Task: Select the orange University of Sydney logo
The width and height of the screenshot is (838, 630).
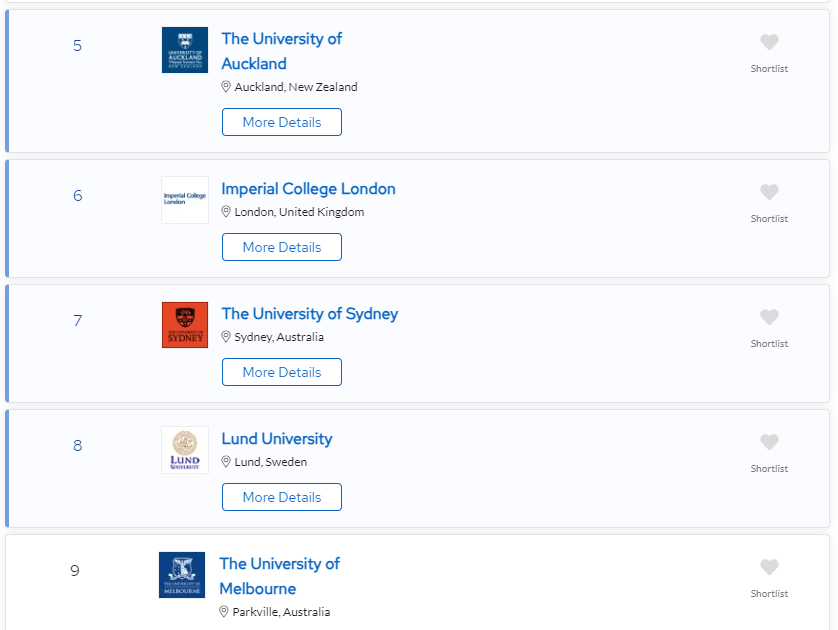Action: pos(185,325)
